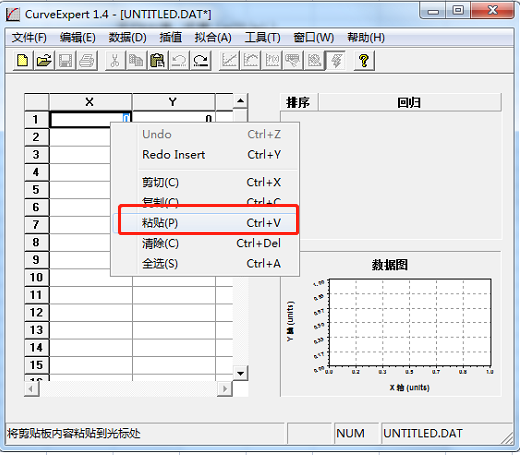
Task: Select row header 5
Action: click(36, 190)
